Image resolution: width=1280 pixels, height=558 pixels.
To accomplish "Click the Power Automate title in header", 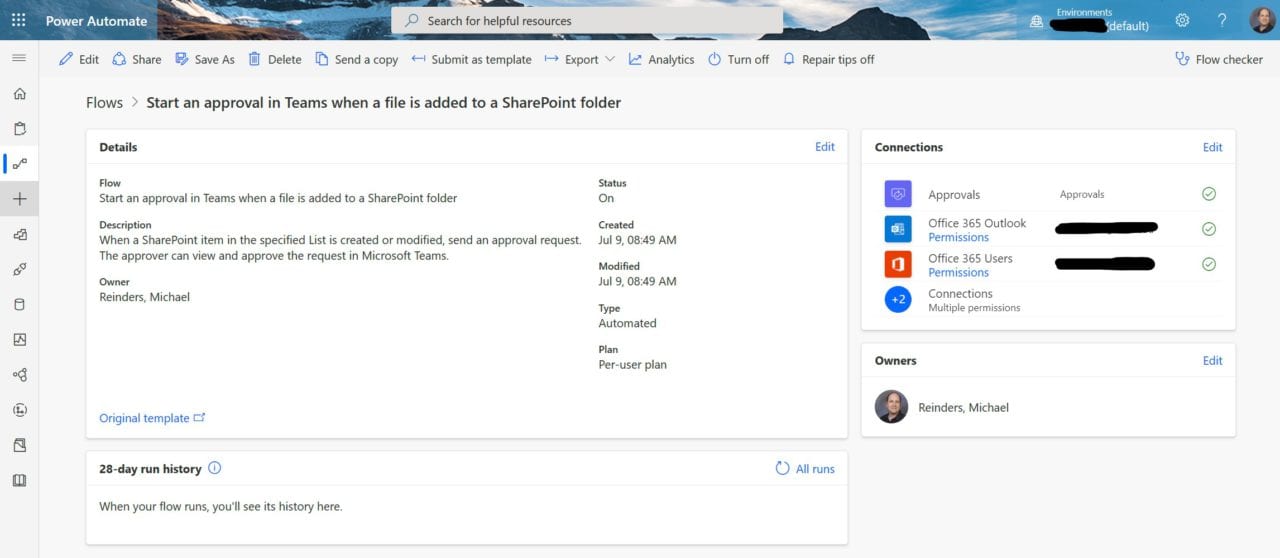I will (x=96, y=20).
